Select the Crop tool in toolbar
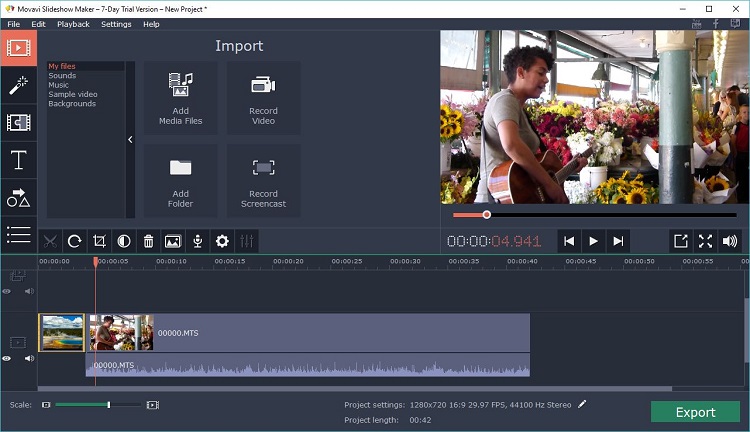Viewport: 750px width, 432px height. [99, 241]
